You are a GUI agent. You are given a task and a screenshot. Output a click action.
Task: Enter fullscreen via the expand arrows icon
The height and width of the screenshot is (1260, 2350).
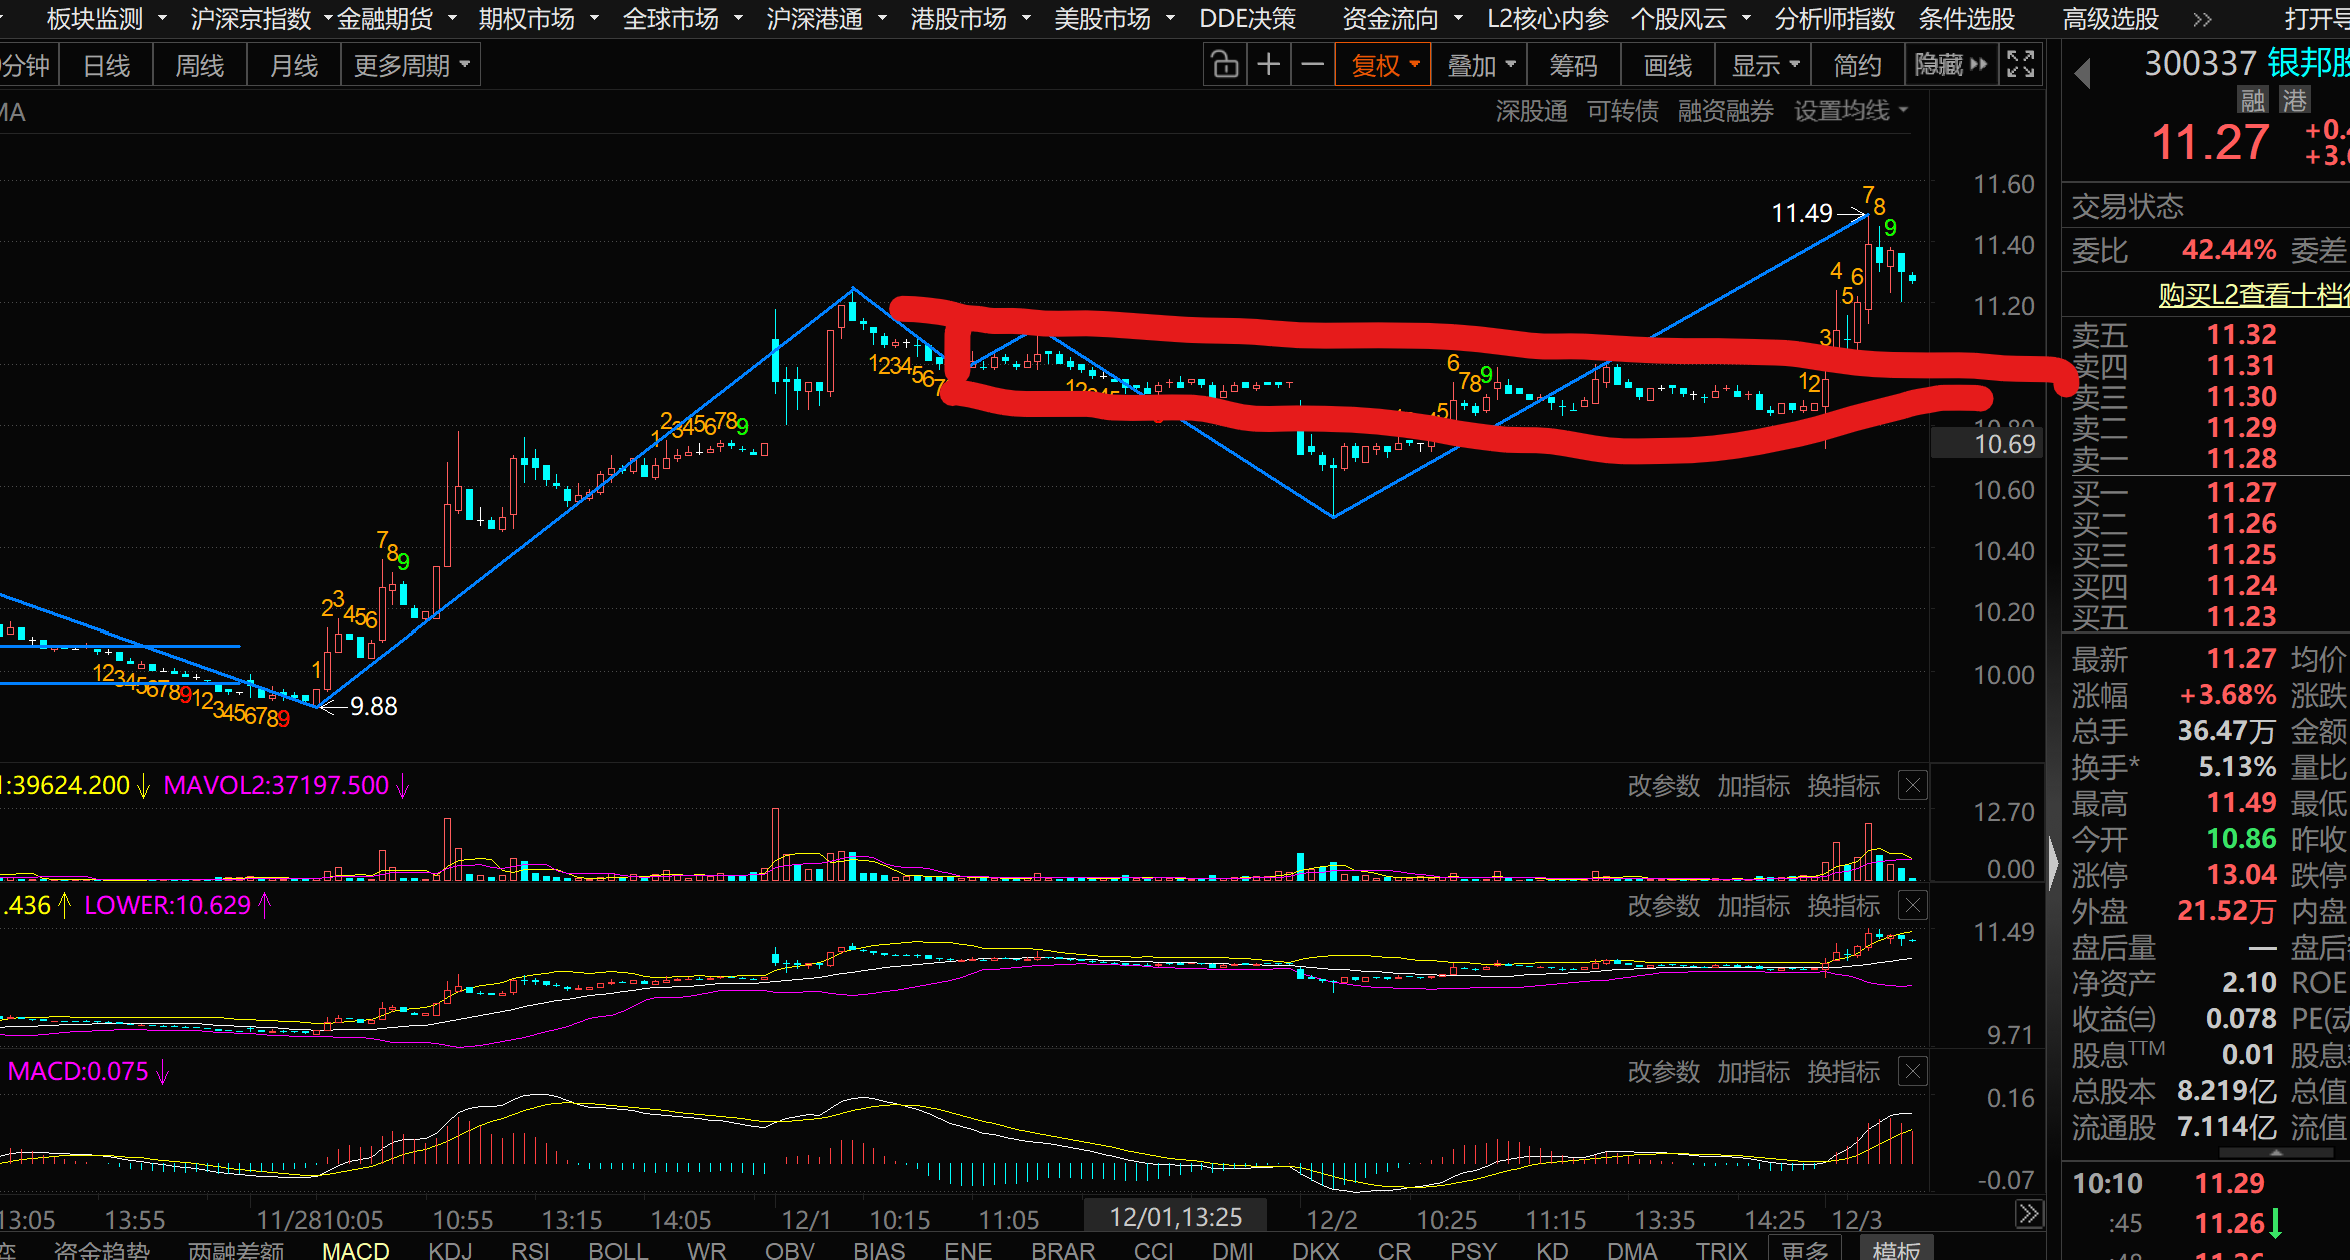pyautogui.click(x=2021, y=65)
